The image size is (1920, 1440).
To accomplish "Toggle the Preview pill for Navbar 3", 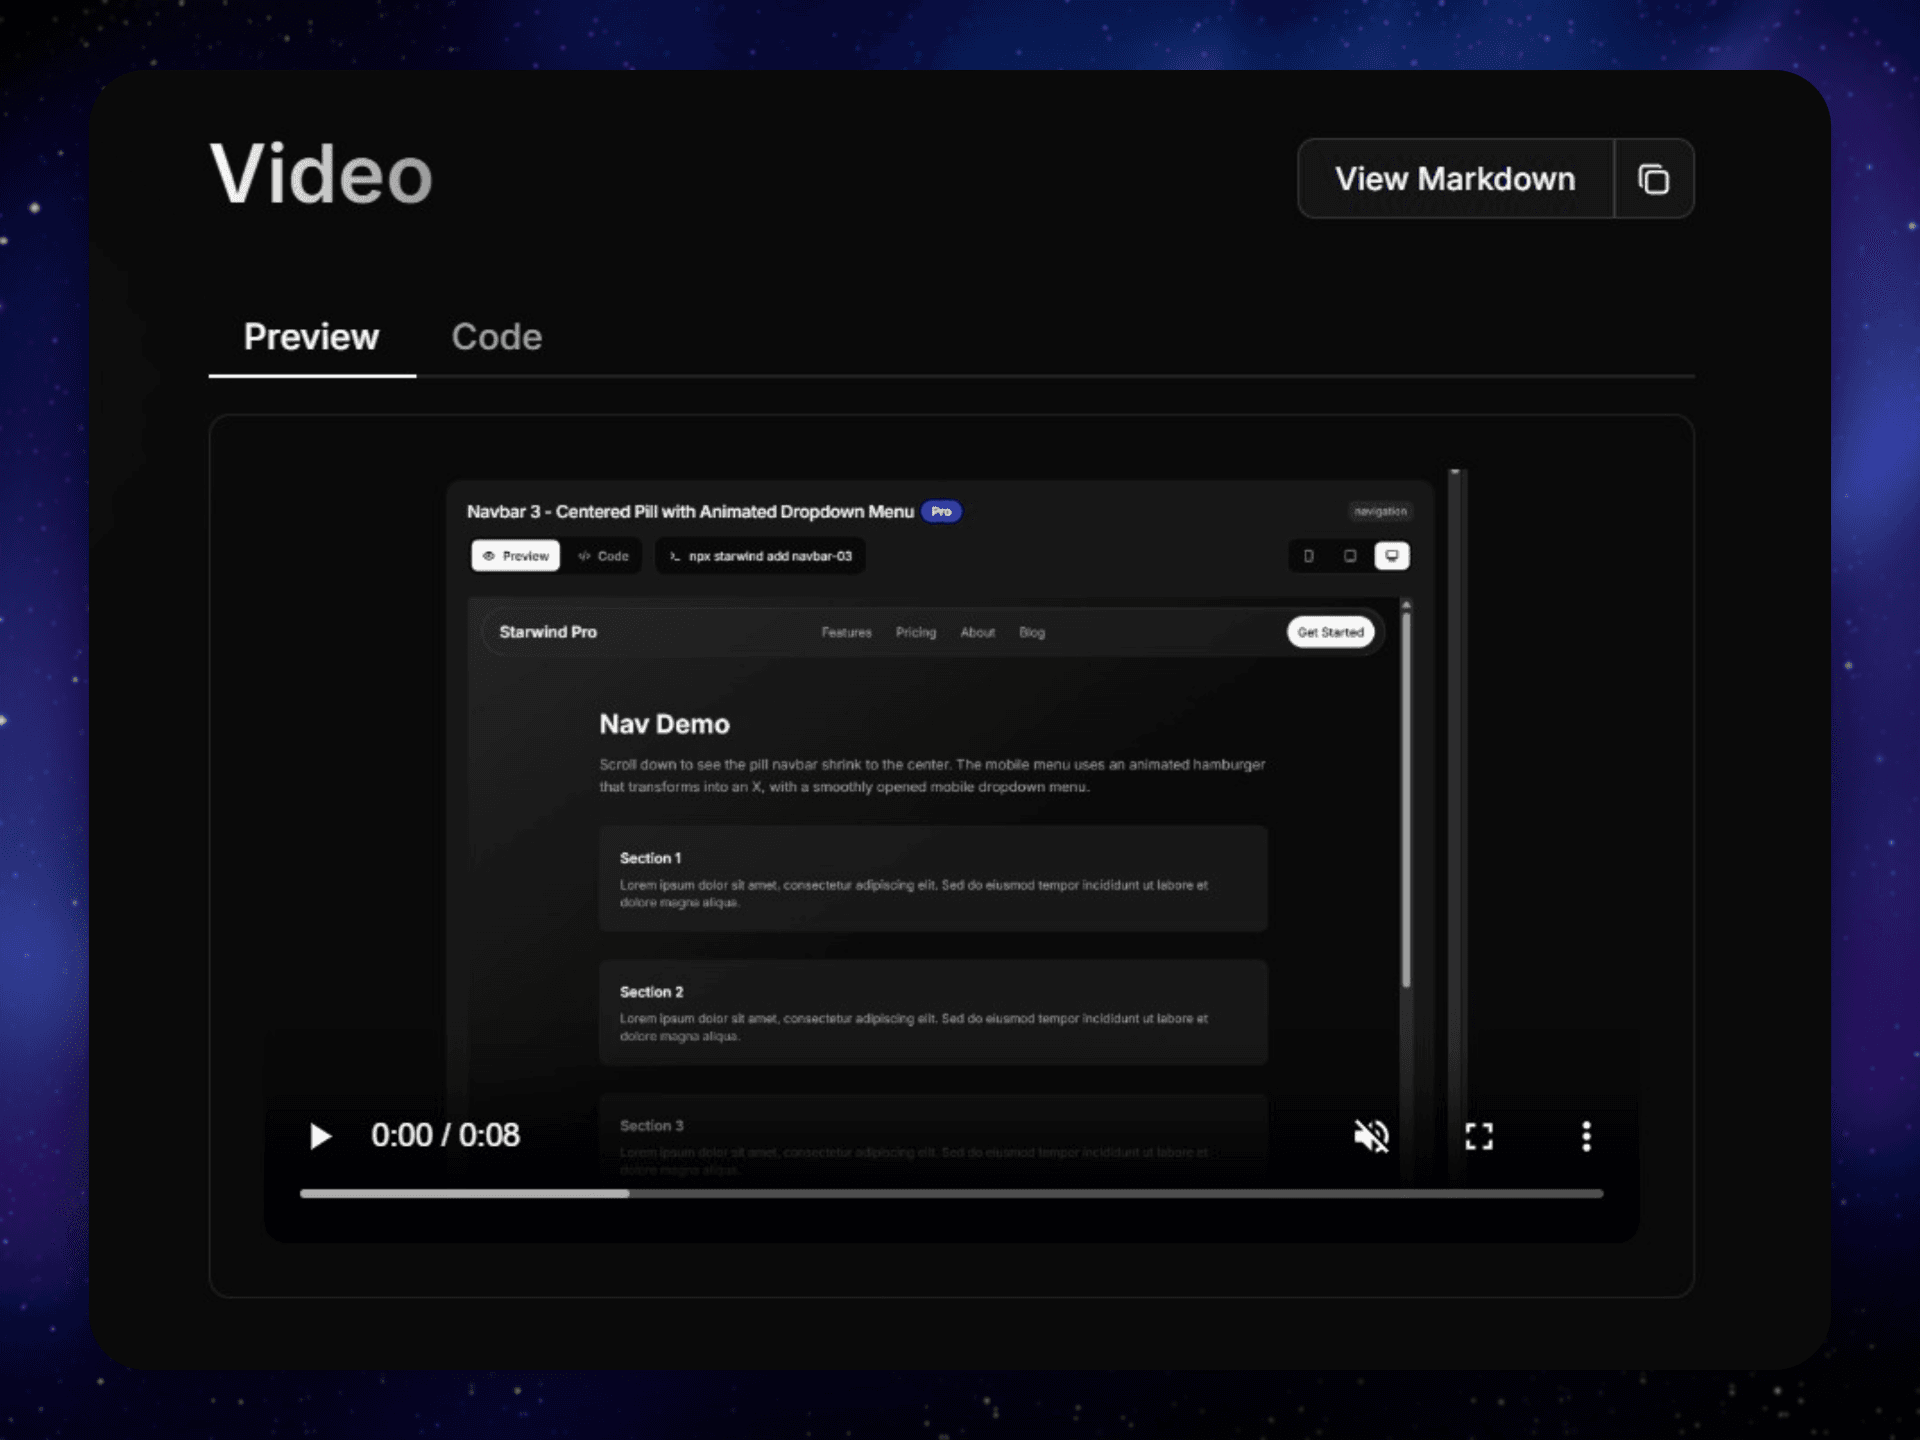I will pyautogui.click(x=515, y=556).
